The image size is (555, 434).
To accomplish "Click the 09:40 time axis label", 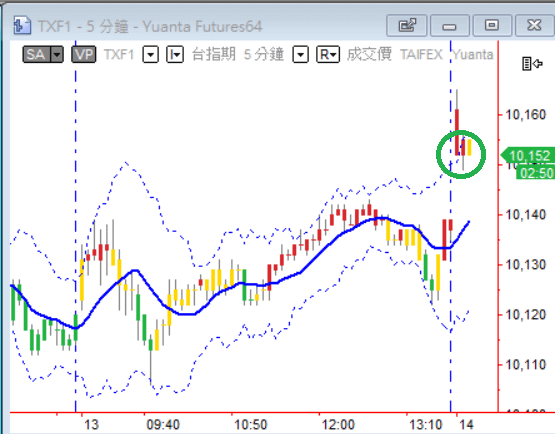I will click(x=163, y=424).
